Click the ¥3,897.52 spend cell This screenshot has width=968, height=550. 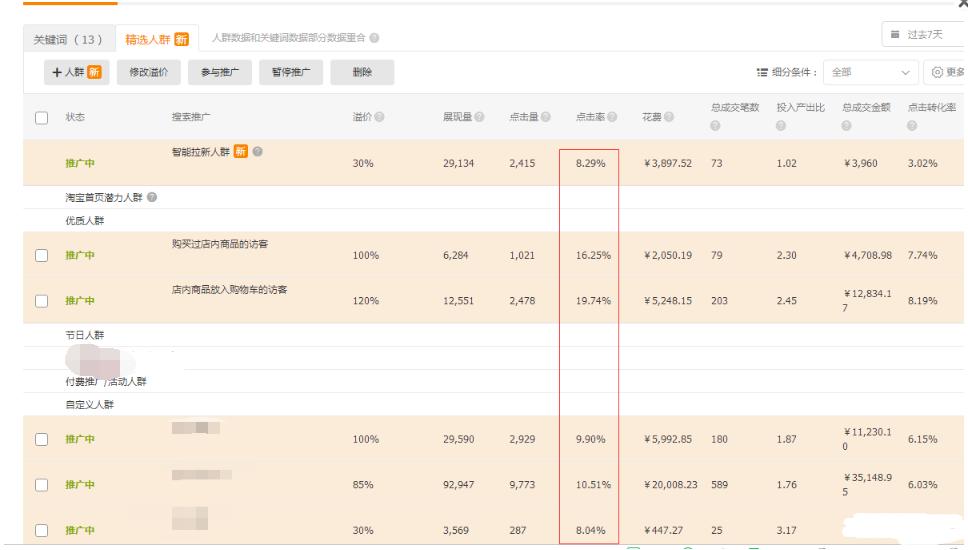point(667,164)
